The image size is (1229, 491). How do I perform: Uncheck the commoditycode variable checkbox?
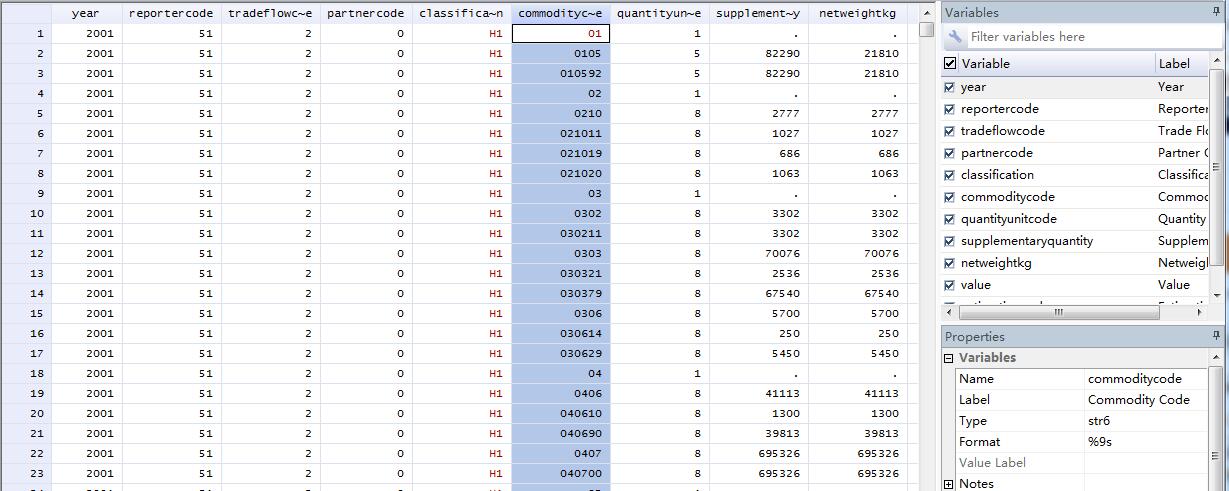(x=950, y=197)
